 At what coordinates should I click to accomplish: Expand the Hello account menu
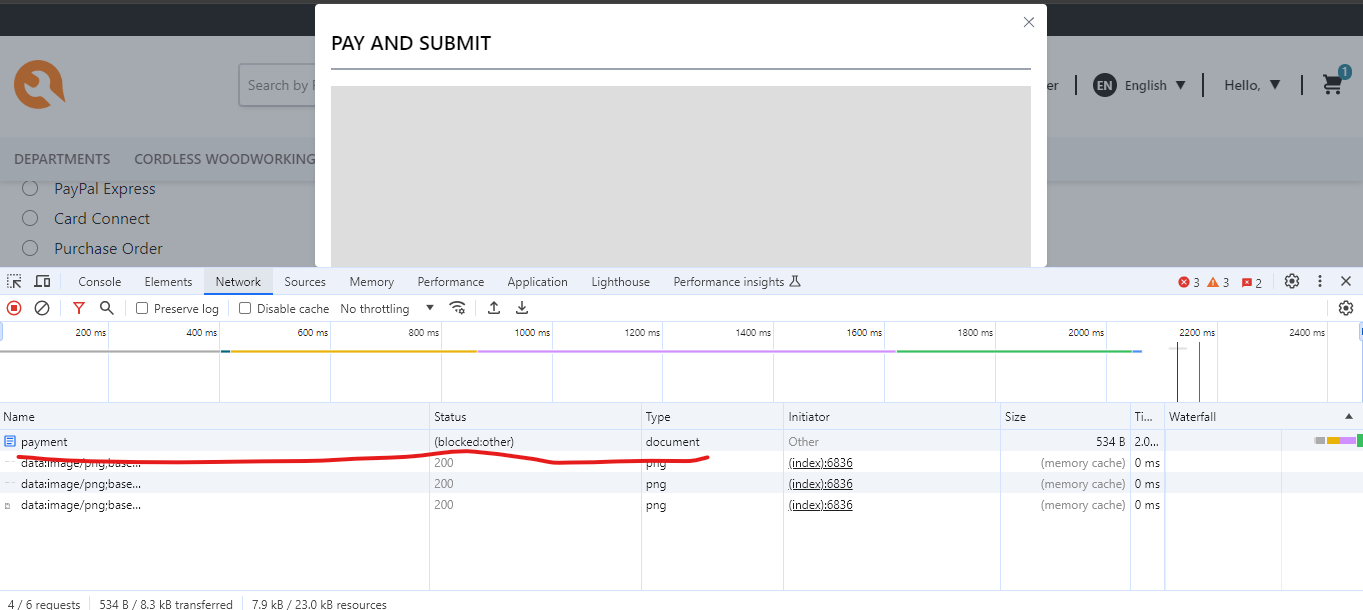[1251, 85]
